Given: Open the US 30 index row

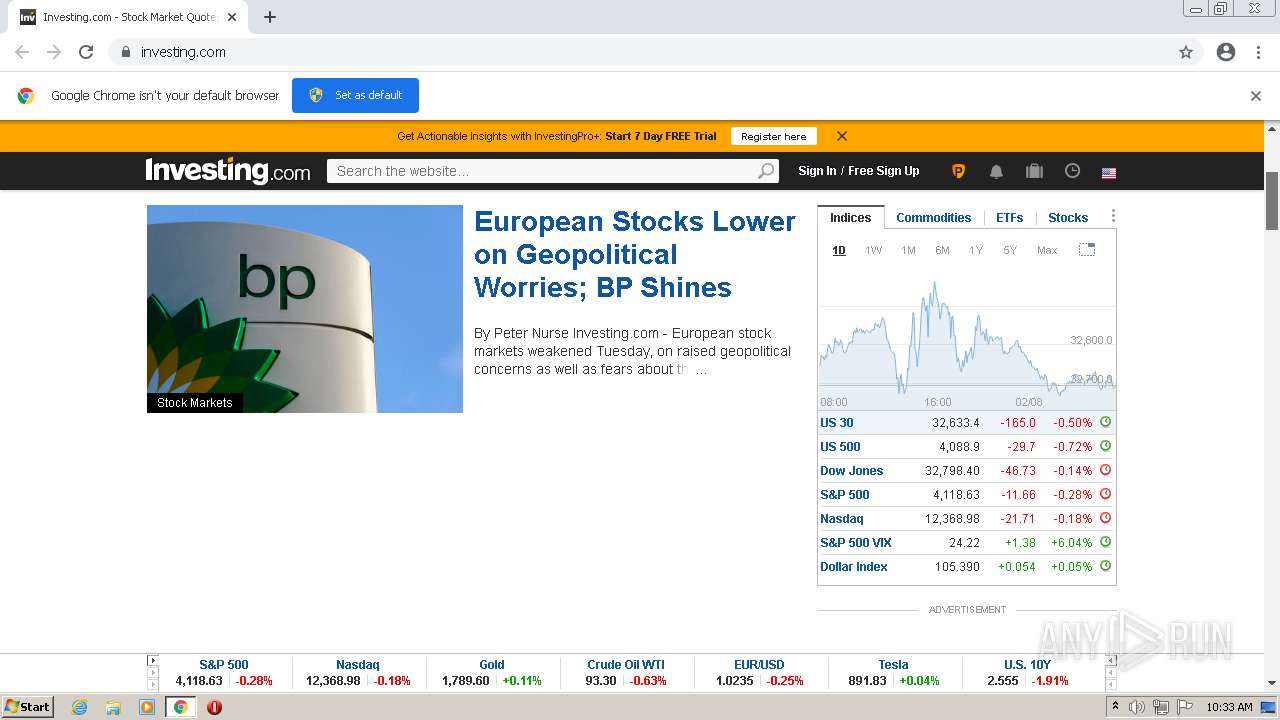Looking at the screenshot, I should (x=966, y=423).
